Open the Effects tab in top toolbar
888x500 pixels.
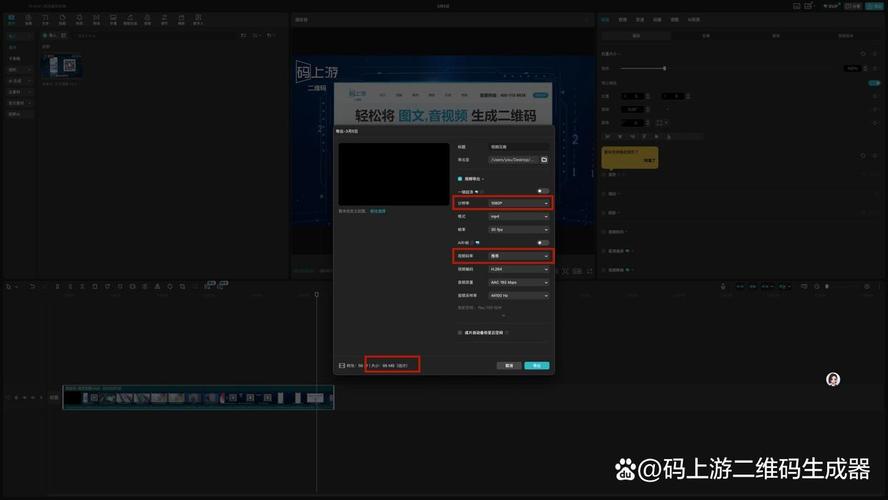[x=79, y=20]
